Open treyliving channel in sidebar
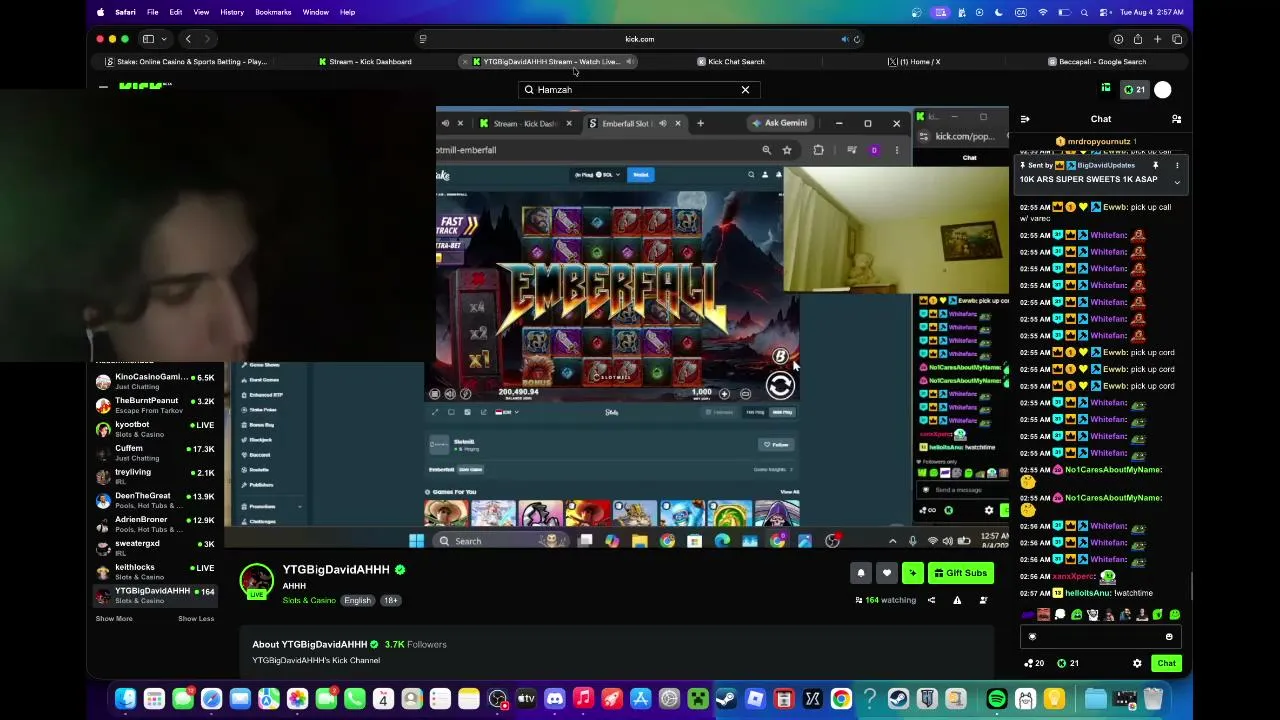The width and height of the screenshot is (1280, 720). 155,476
